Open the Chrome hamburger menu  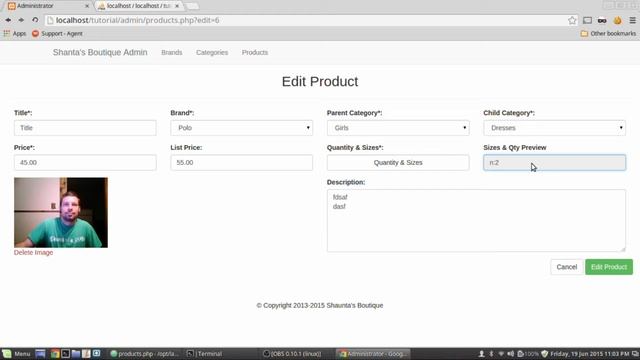pyautogui.click(x=632, y=20)
